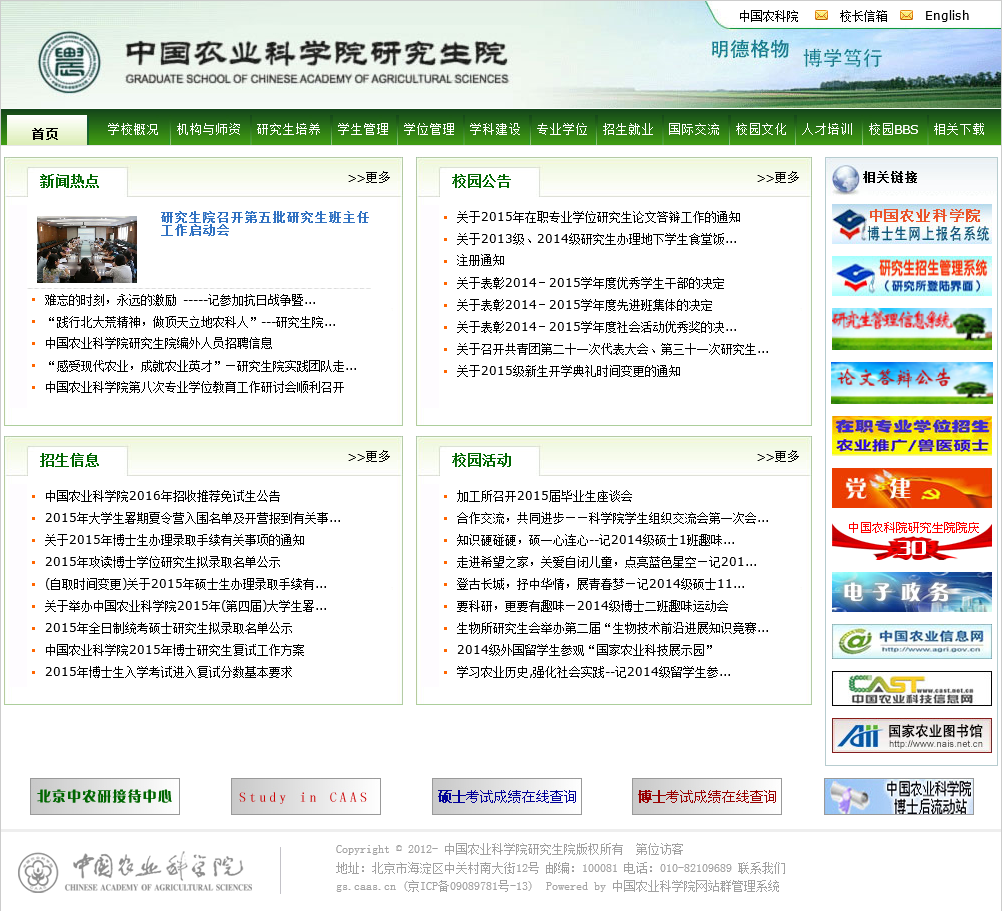This screenshot has height=911, width=1002.
Task: Click the meeting photo thumbnail in news
Action: point(87,249)
